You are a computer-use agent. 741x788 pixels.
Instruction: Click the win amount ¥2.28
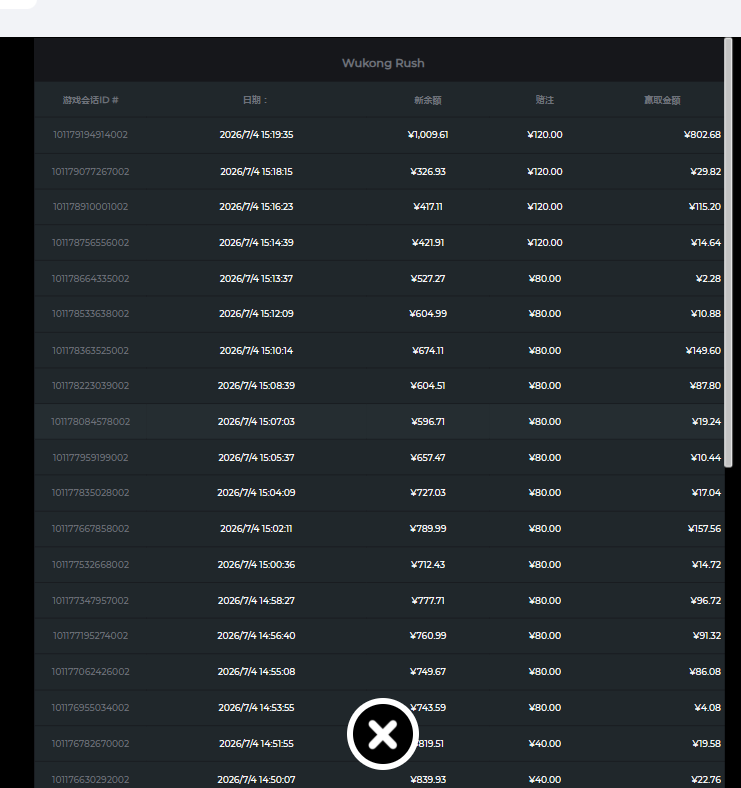(708, 278)
